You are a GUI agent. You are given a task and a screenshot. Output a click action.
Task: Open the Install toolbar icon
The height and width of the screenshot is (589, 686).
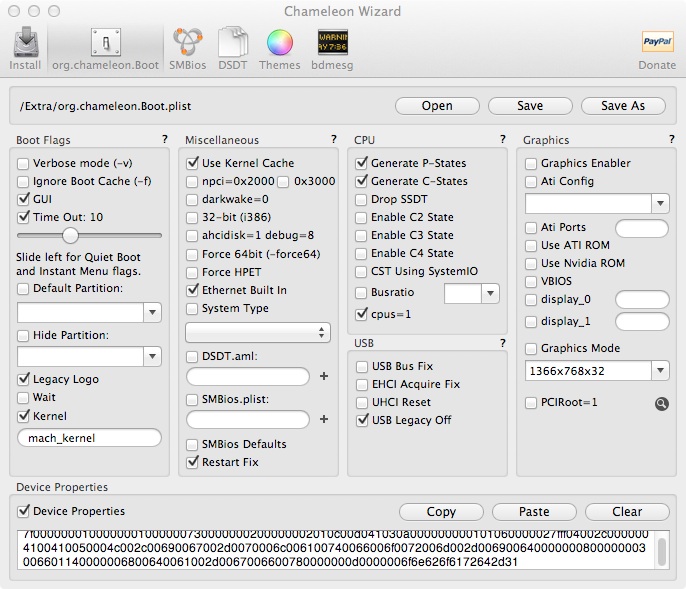[x=26, y=42]
